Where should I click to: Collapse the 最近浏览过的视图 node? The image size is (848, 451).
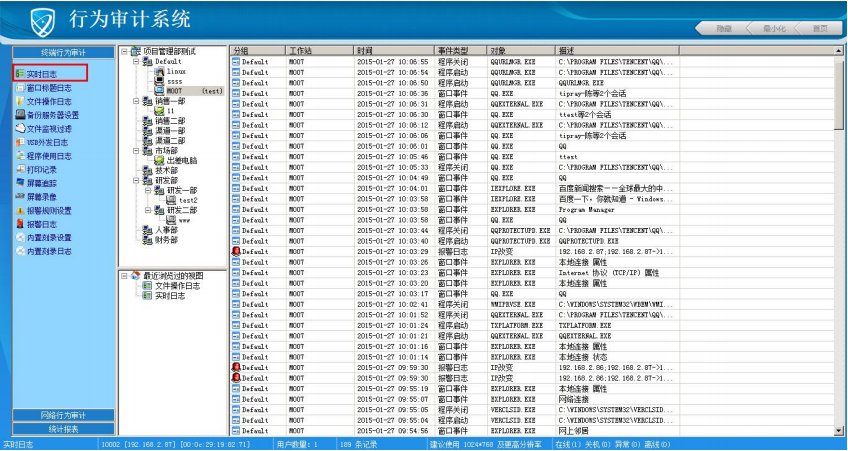point(124,276)
